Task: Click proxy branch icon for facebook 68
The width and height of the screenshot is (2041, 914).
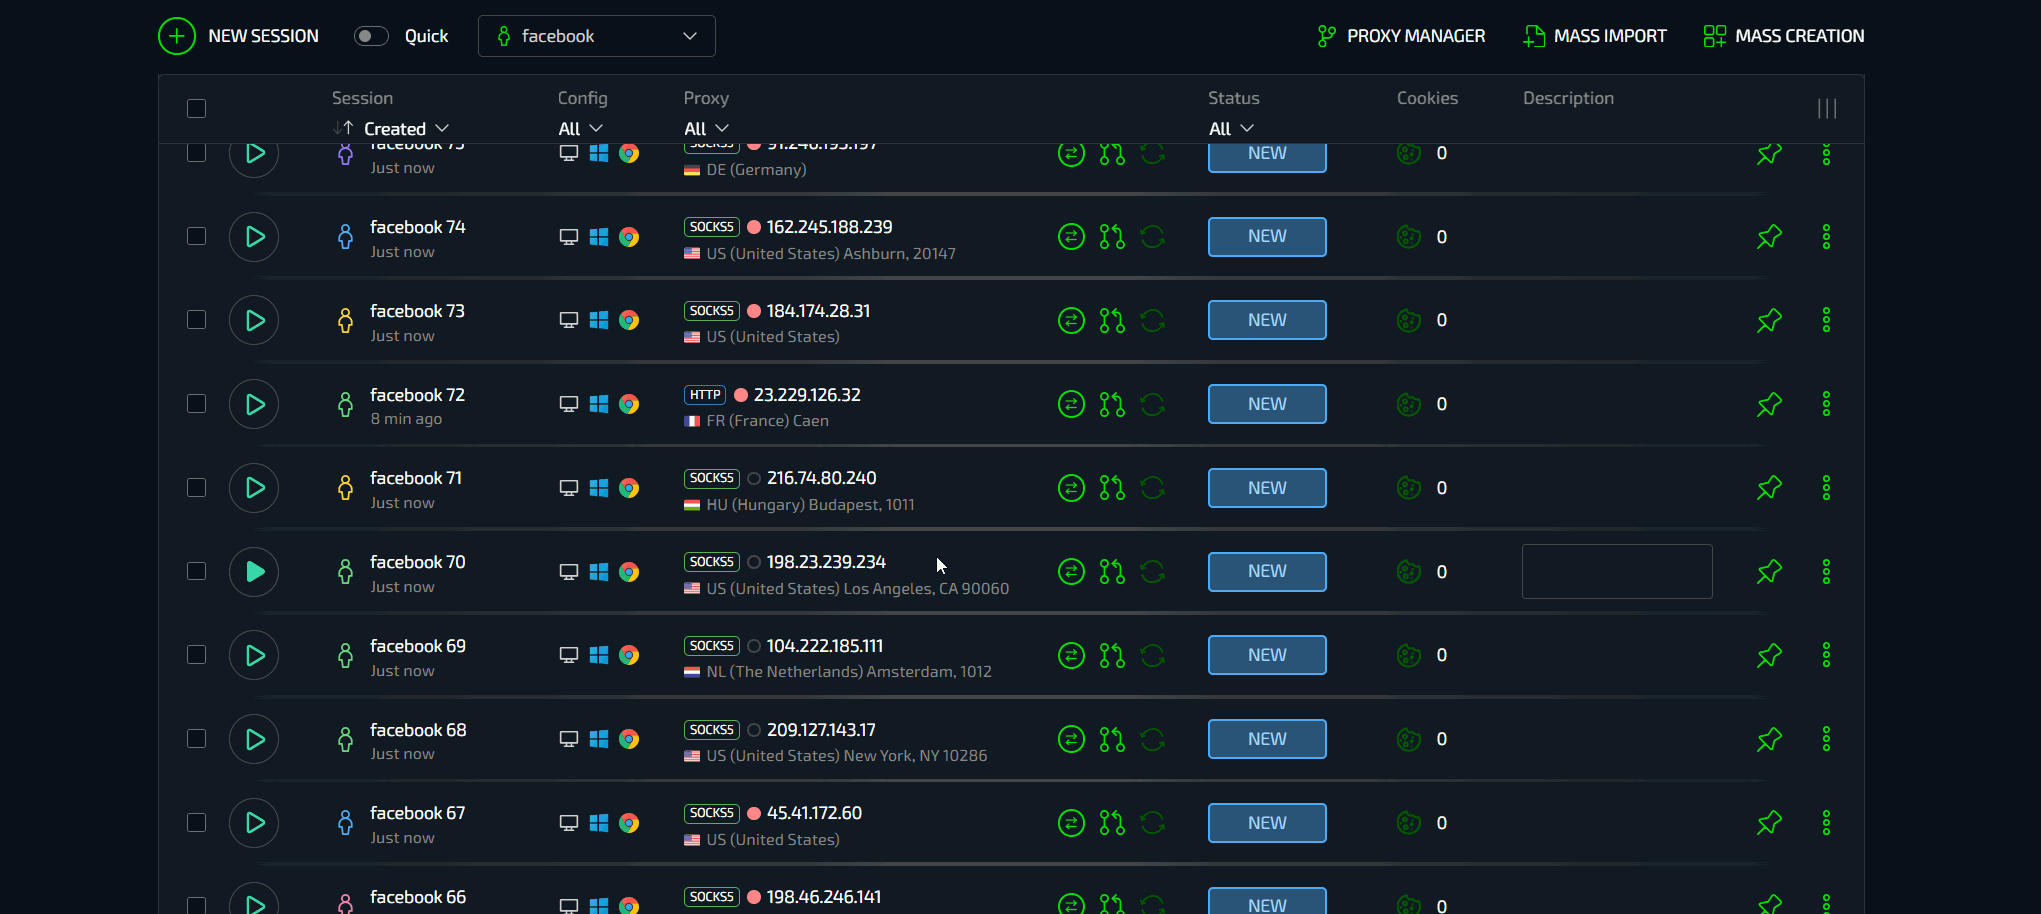Action: (1112, 739)
